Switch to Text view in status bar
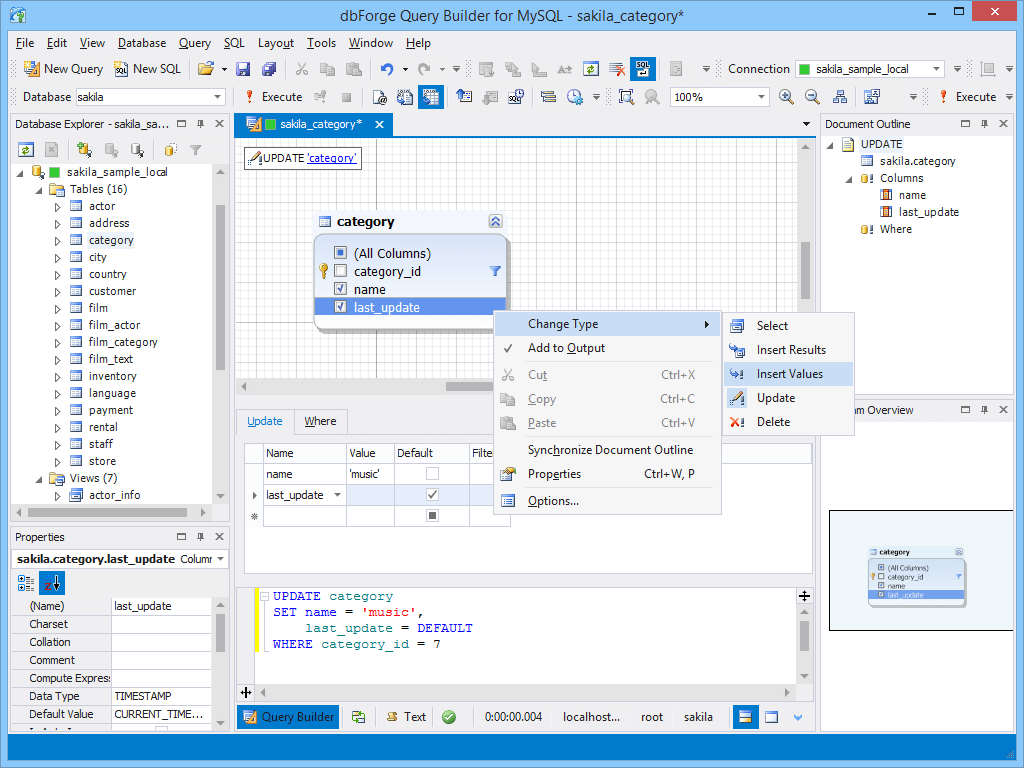This screenshot has width=1024, height=768. point(405,717)
